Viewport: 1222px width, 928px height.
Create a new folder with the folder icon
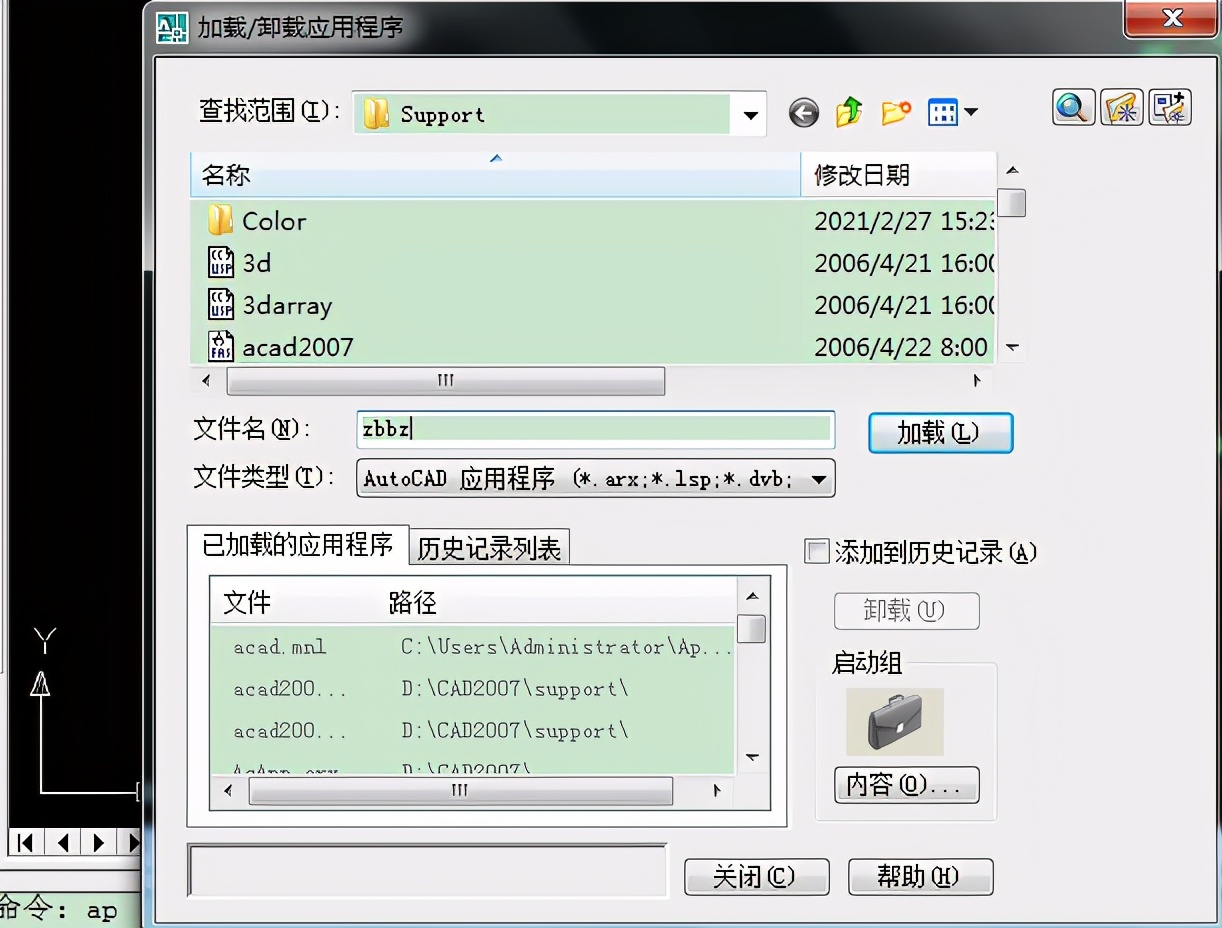[895, 112]
